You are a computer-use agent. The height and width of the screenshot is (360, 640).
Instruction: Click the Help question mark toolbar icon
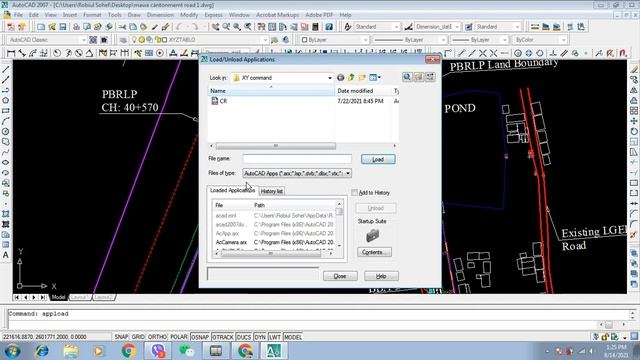329,27
